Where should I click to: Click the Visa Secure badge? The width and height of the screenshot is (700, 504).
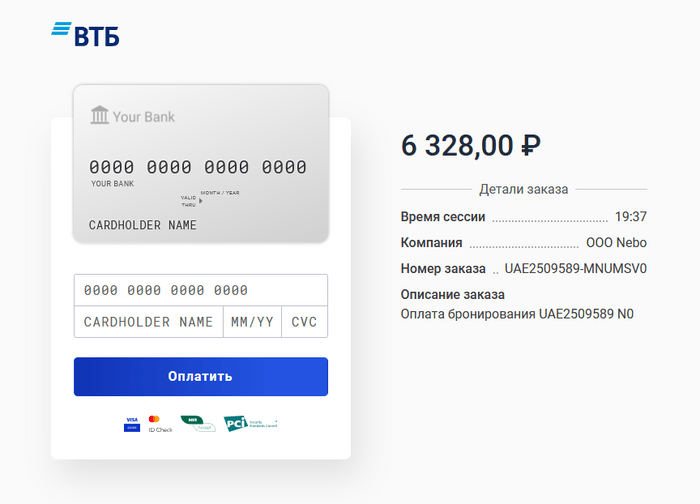tap(132, 423)
